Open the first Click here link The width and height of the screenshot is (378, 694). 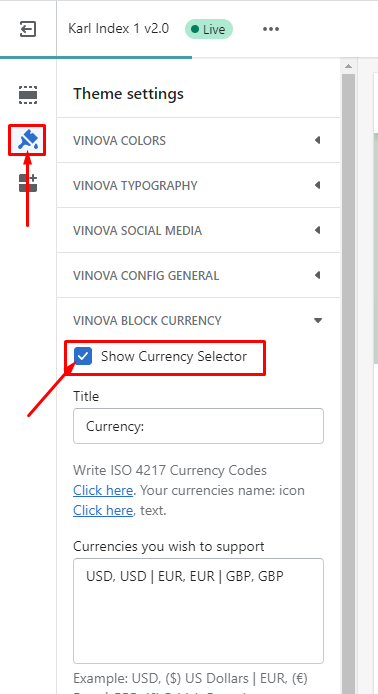pos(103,490)
